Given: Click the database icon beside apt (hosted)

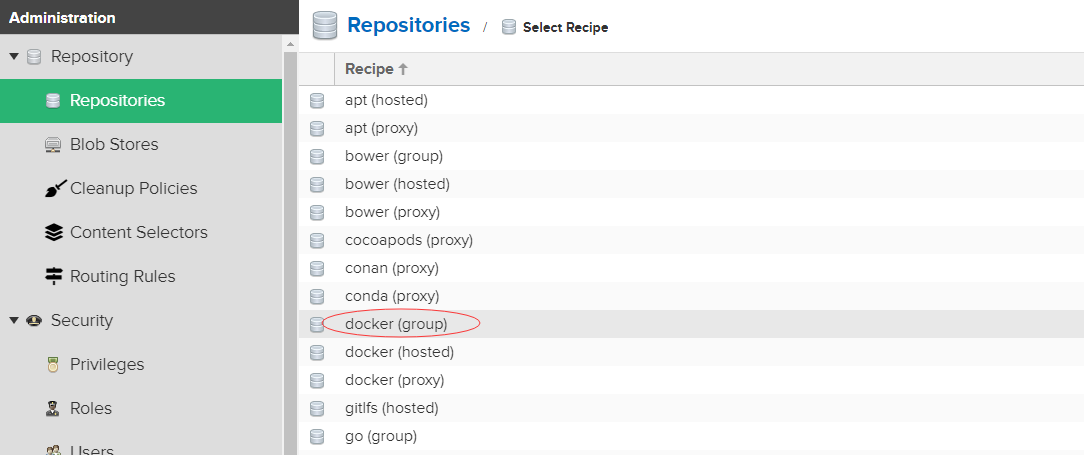Looking at the screenshot, I should point(317,101).
